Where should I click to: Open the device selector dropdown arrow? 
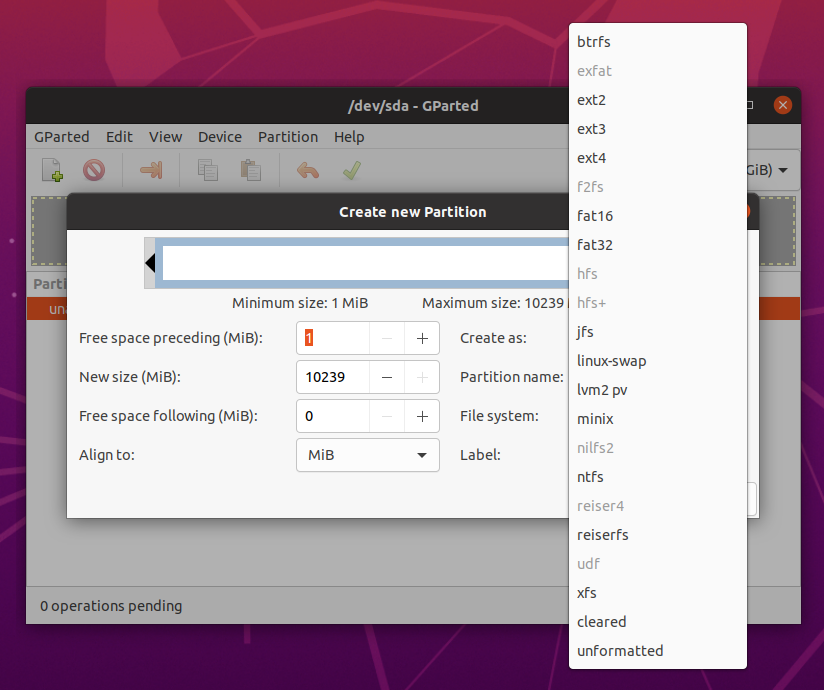click(783, 170)
